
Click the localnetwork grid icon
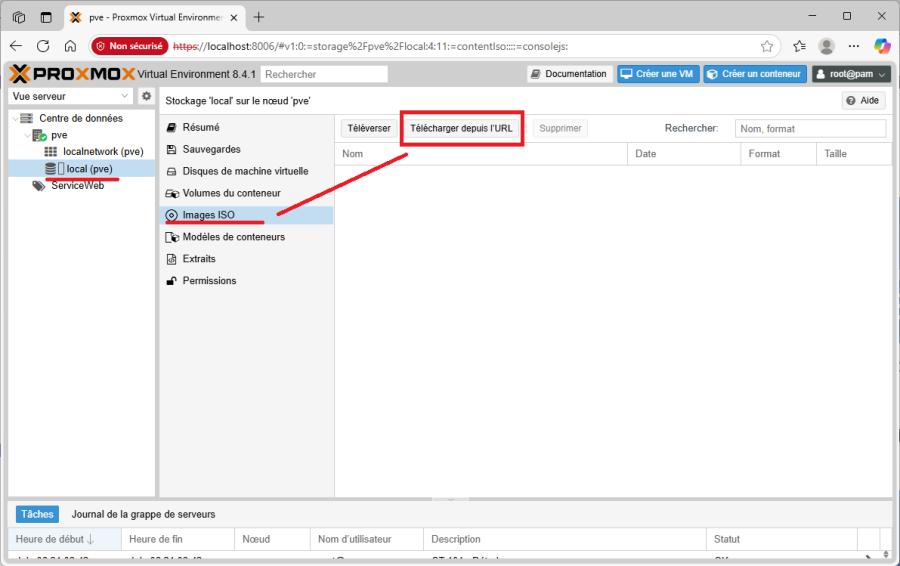pyautogui.click(x=51, y=152)
